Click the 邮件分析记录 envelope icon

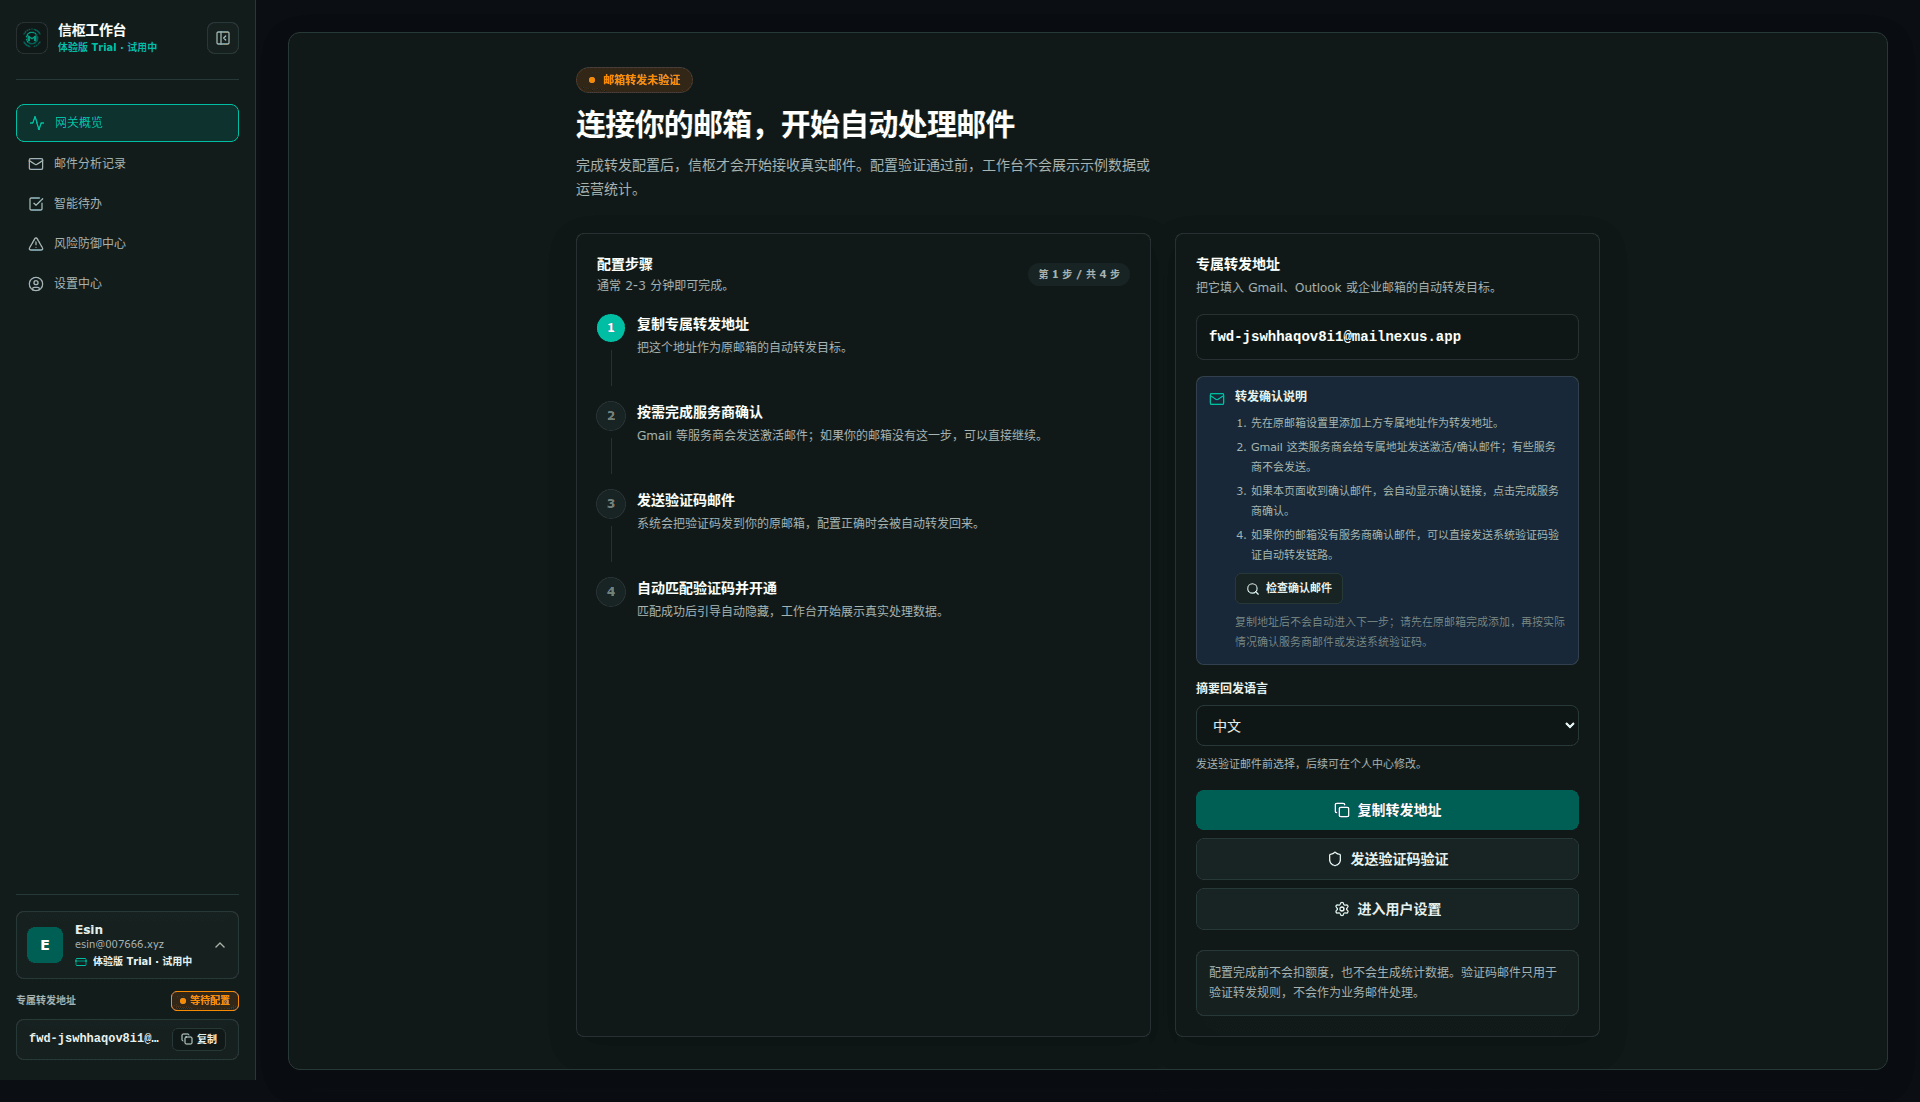click(x=36, y=164)
